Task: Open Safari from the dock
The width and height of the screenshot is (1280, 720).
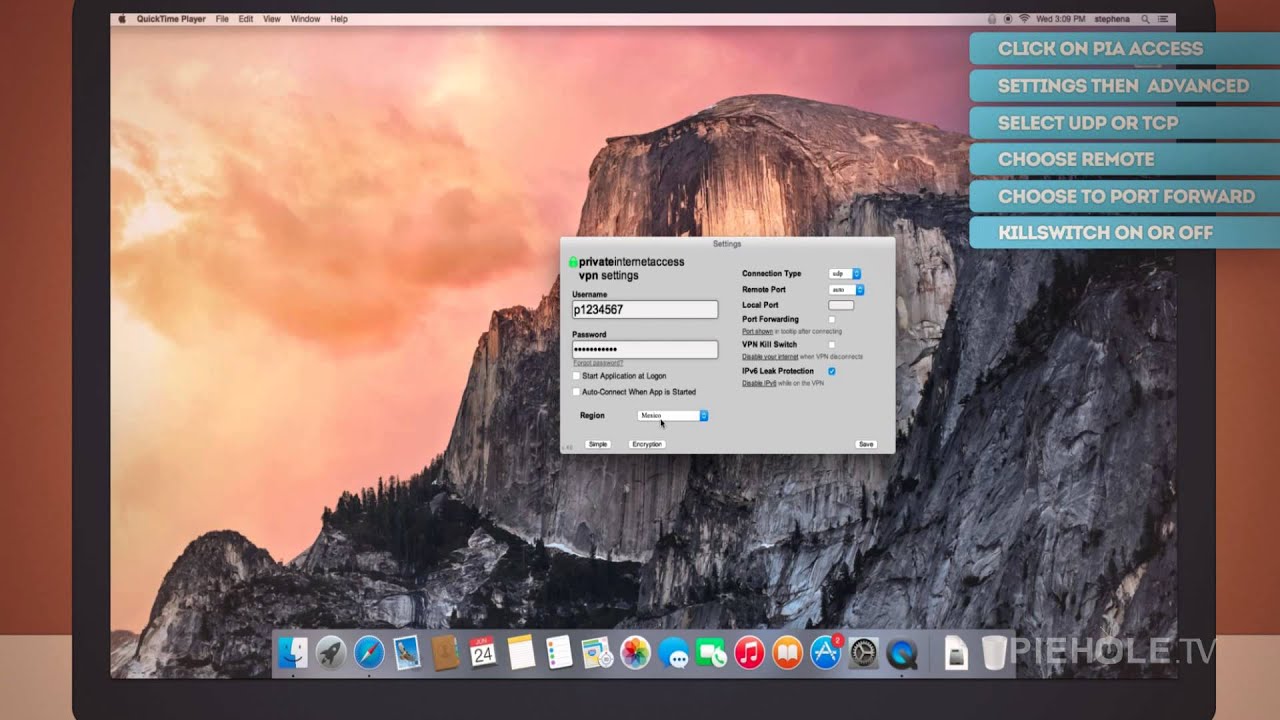Action: point(369,654)
